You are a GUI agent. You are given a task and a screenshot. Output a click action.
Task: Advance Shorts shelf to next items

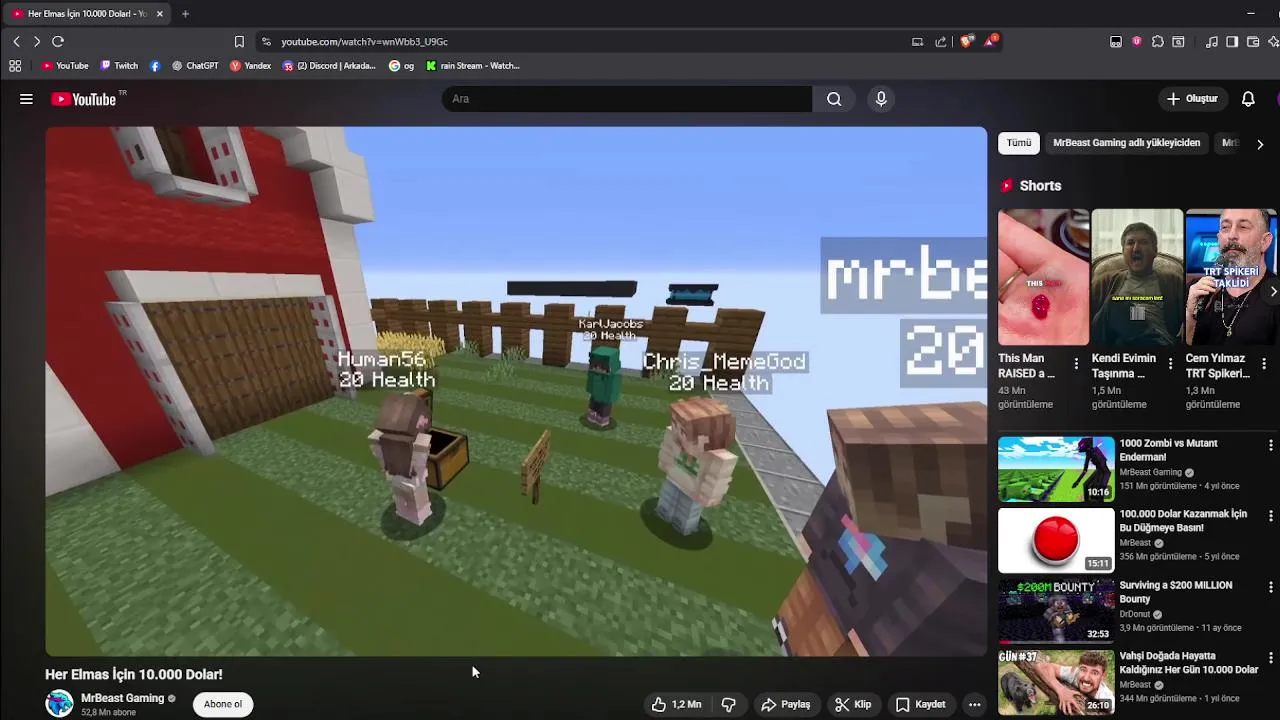click(x=1272, y=292)
